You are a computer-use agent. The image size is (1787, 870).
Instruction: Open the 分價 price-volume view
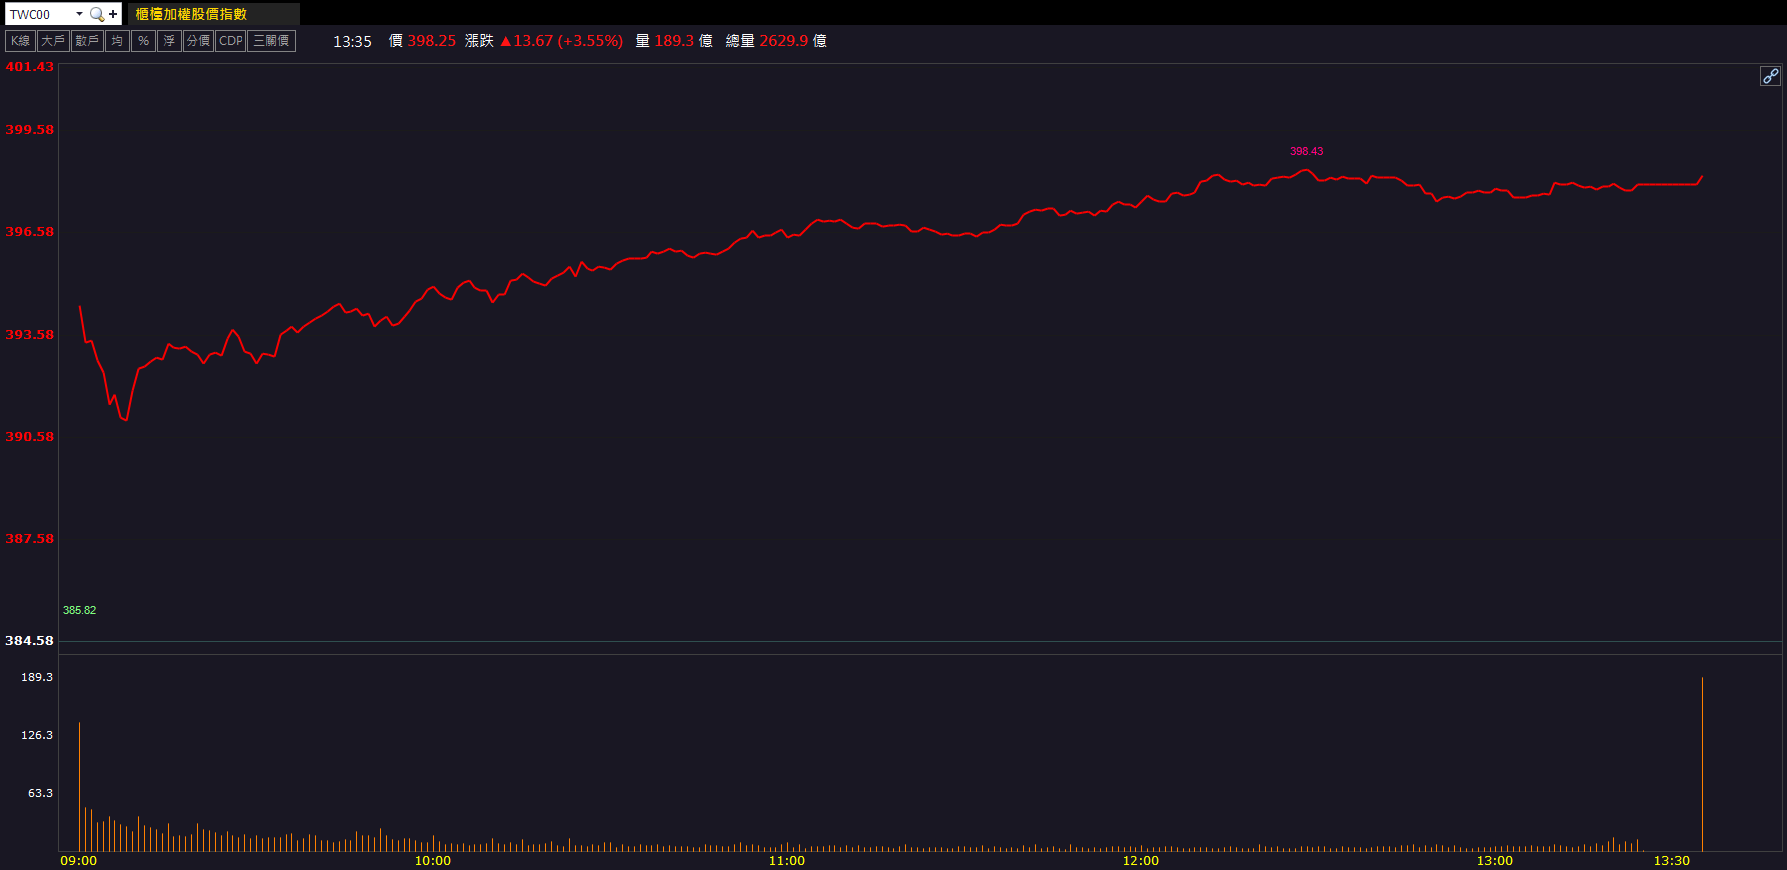coord(198,41)
